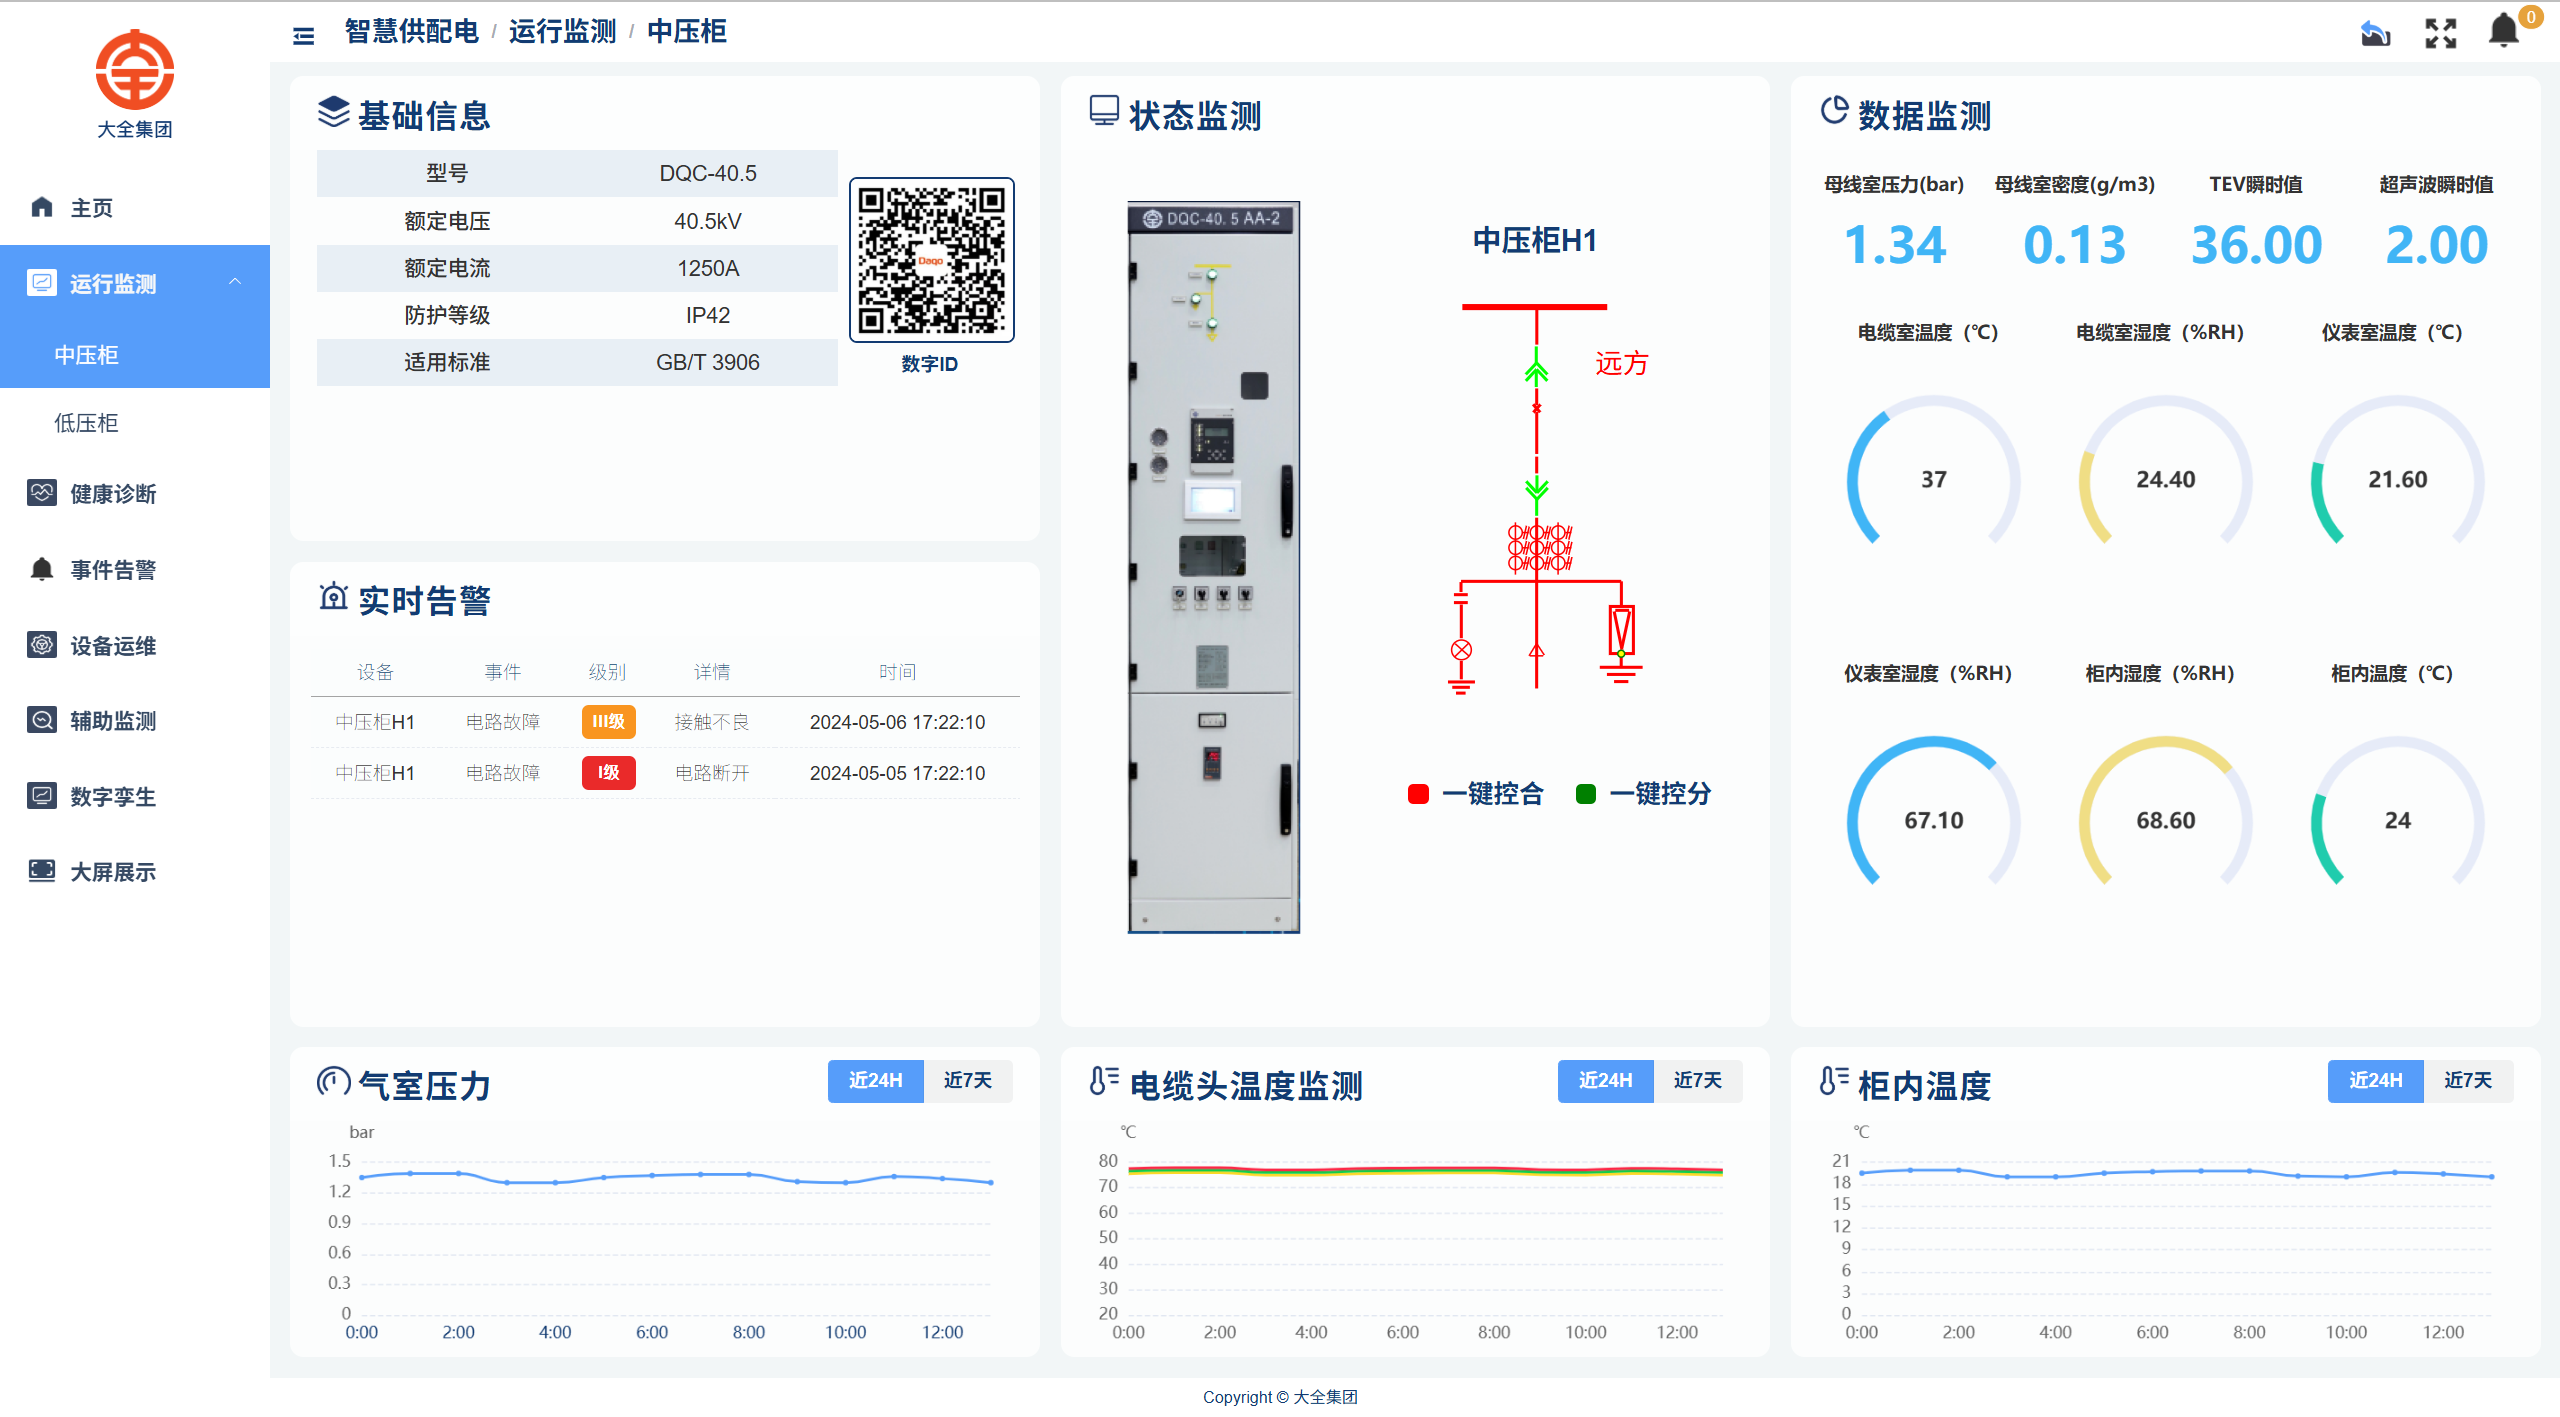The image size is (2560, 1417).
Task: Select the 健康诊断 sidebar icon
Action: (x=41, y=493)
